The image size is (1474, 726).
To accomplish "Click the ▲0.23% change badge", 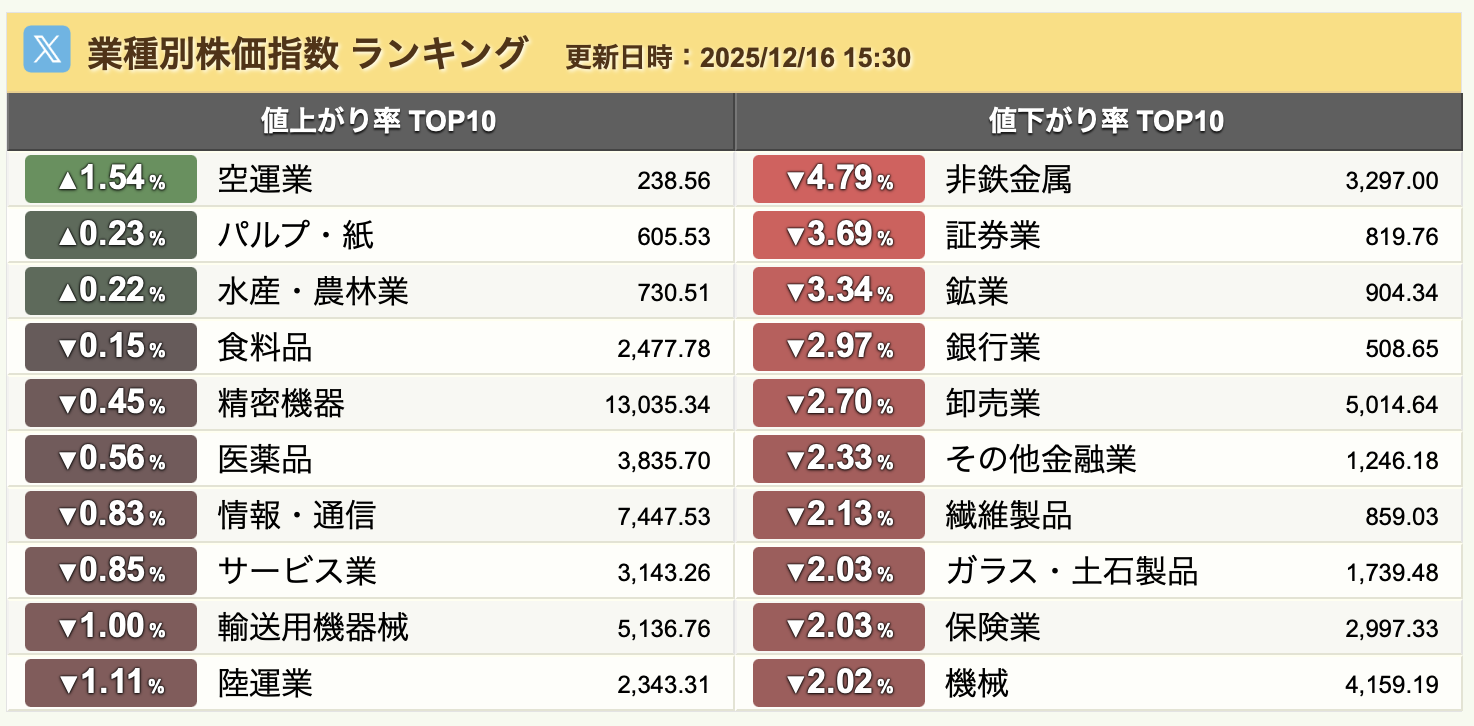I will click(111, 236).
